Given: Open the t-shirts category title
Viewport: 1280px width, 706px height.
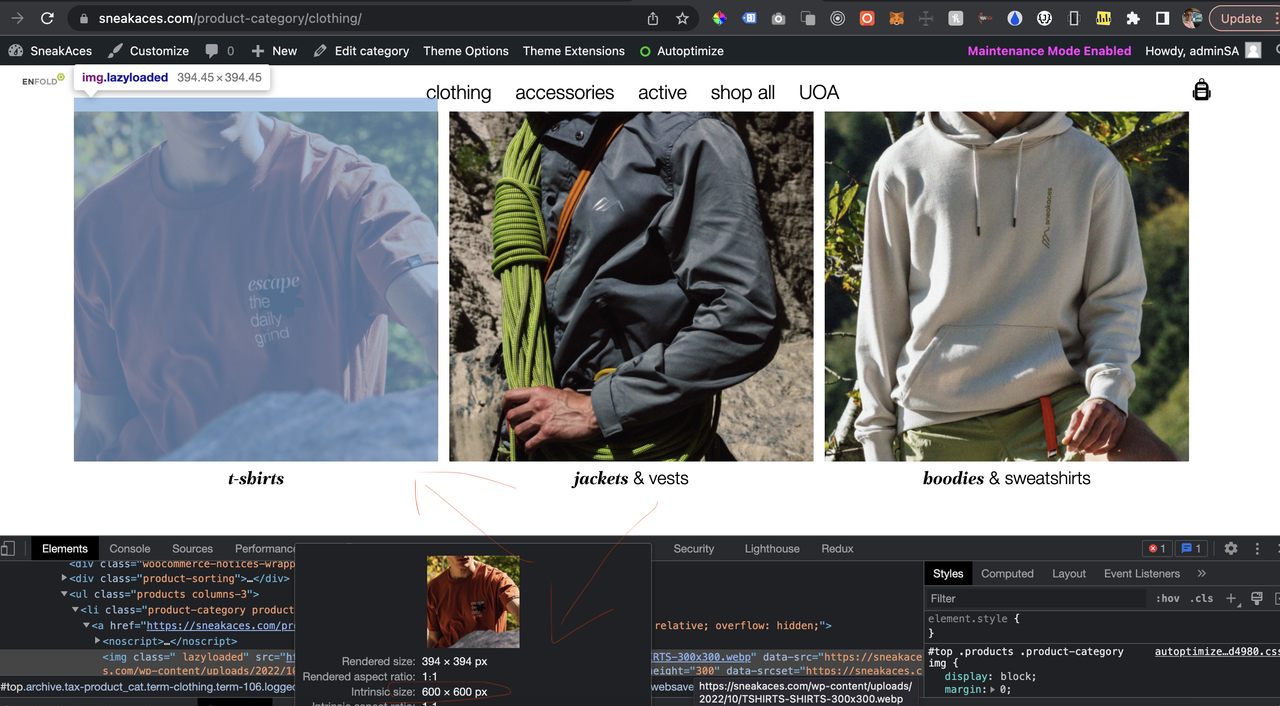Looking at the screenshot, I should (x=256, y=478).
